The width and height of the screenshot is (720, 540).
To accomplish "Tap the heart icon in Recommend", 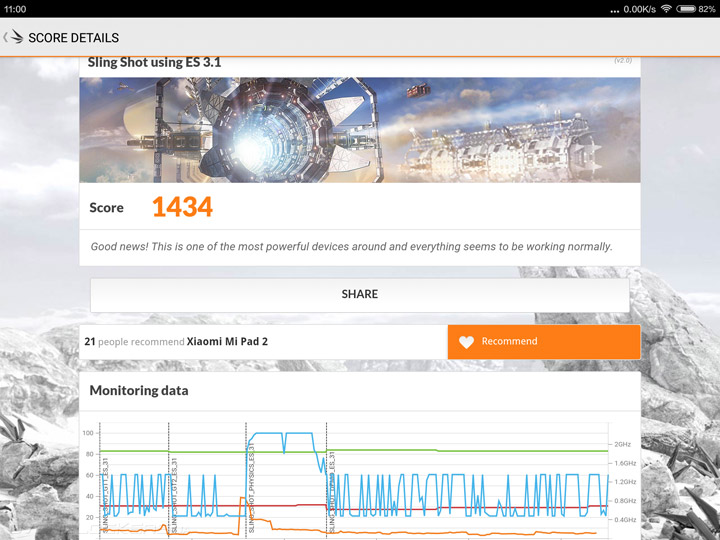I will tap(466, 342).
